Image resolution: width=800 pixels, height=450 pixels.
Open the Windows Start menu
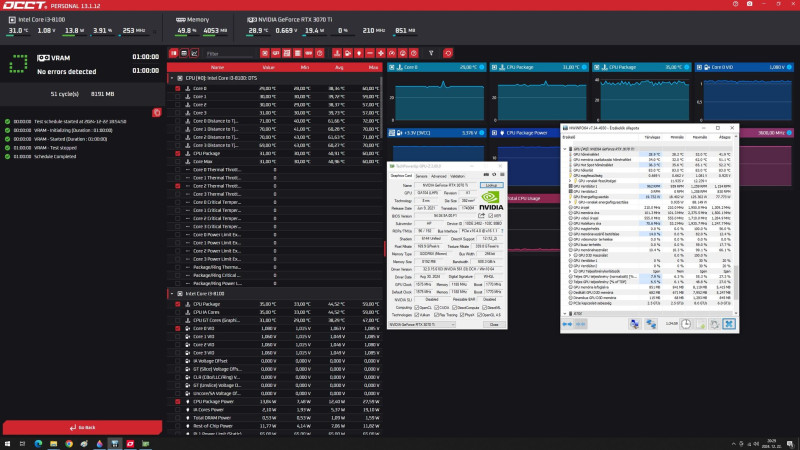pyautogui.click(x=7, y=444)
